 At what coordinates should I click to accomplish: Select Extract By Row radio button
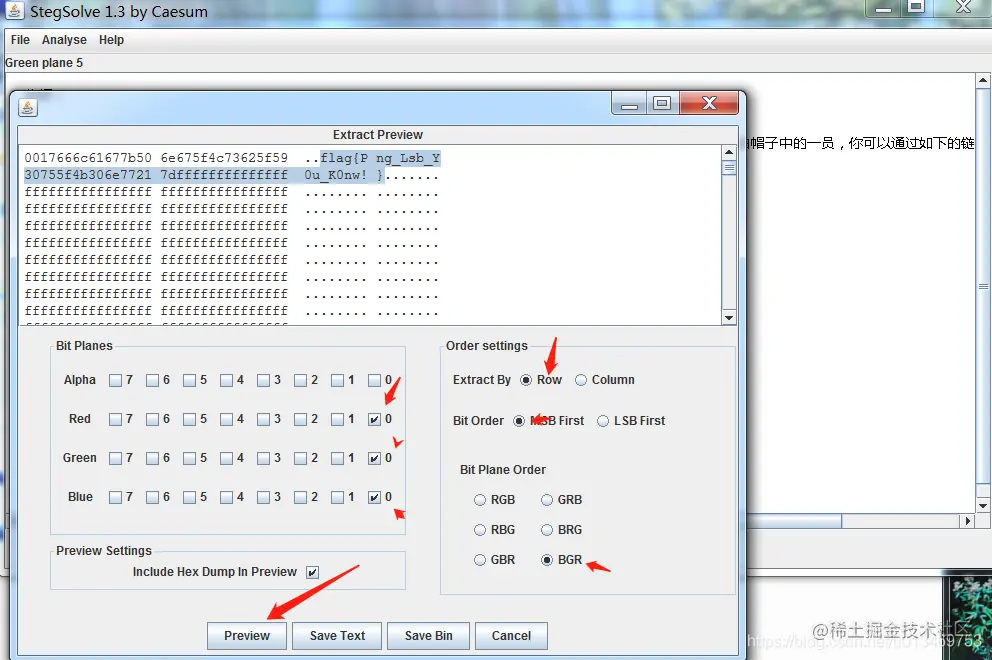tap(526, 380)
